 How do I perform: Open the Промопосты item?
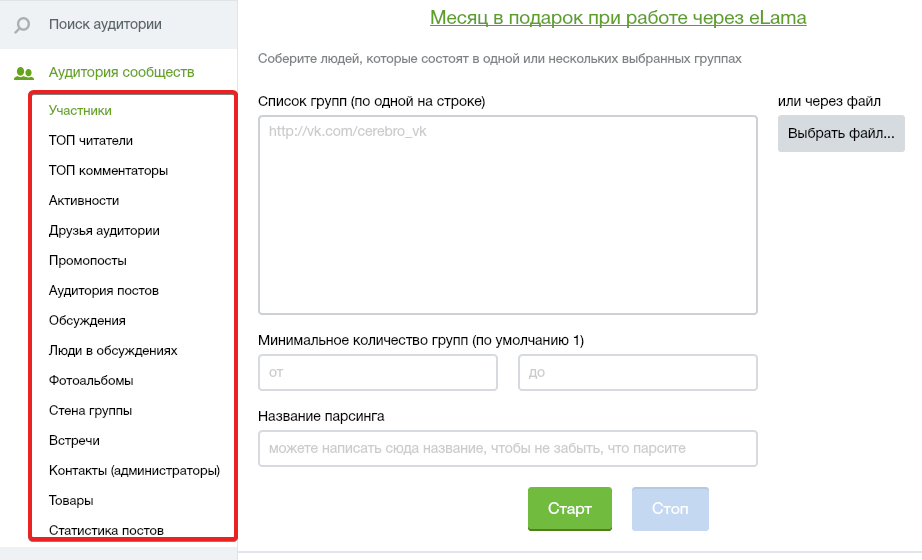[88, 261]
